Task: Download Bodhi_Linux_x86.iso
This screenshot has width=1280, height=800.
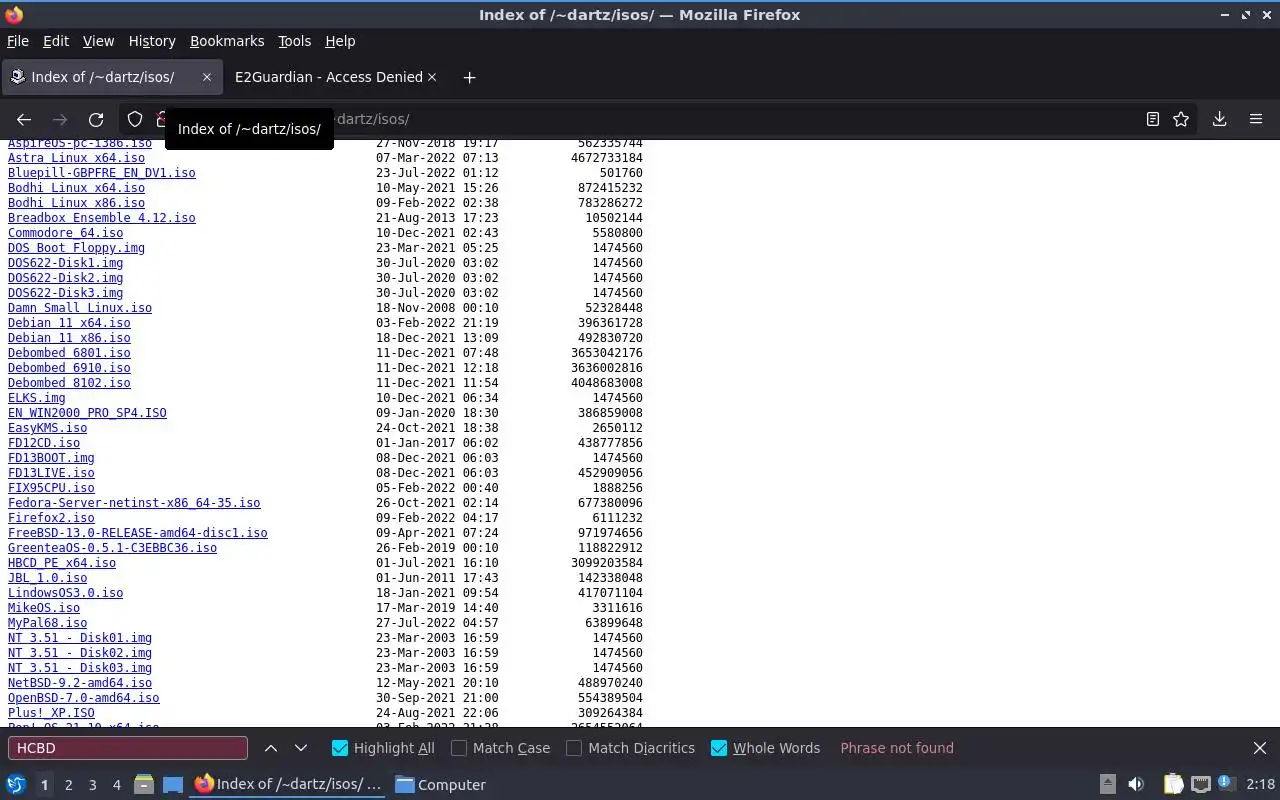Action: (76, 203)
